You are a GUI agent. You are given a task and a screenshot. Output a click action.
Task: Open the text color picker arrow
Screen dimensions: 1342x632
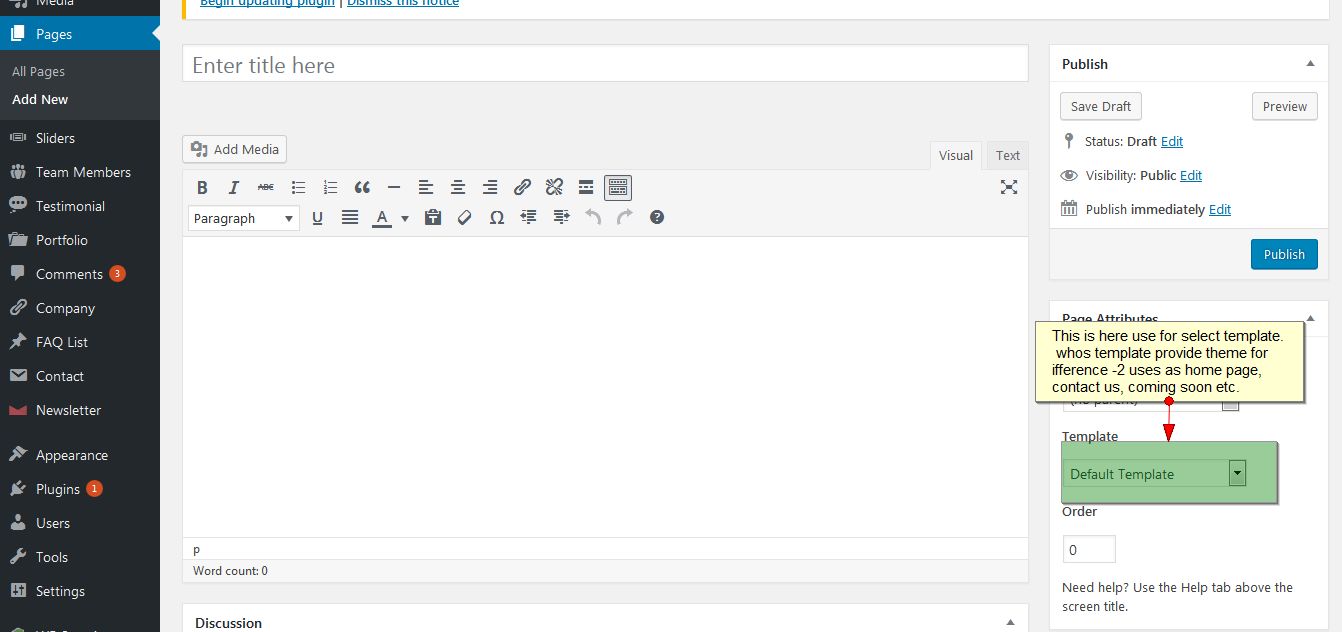[405, 218]
